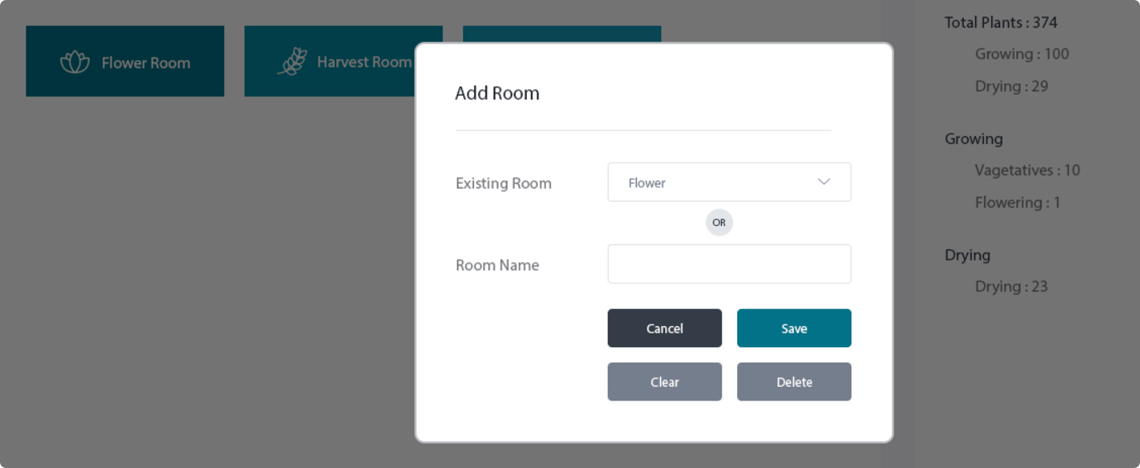Expand the Existing Room dropdown chevron
The width and height of the screenshot is (1140, 468).
[x=824, y=182]
